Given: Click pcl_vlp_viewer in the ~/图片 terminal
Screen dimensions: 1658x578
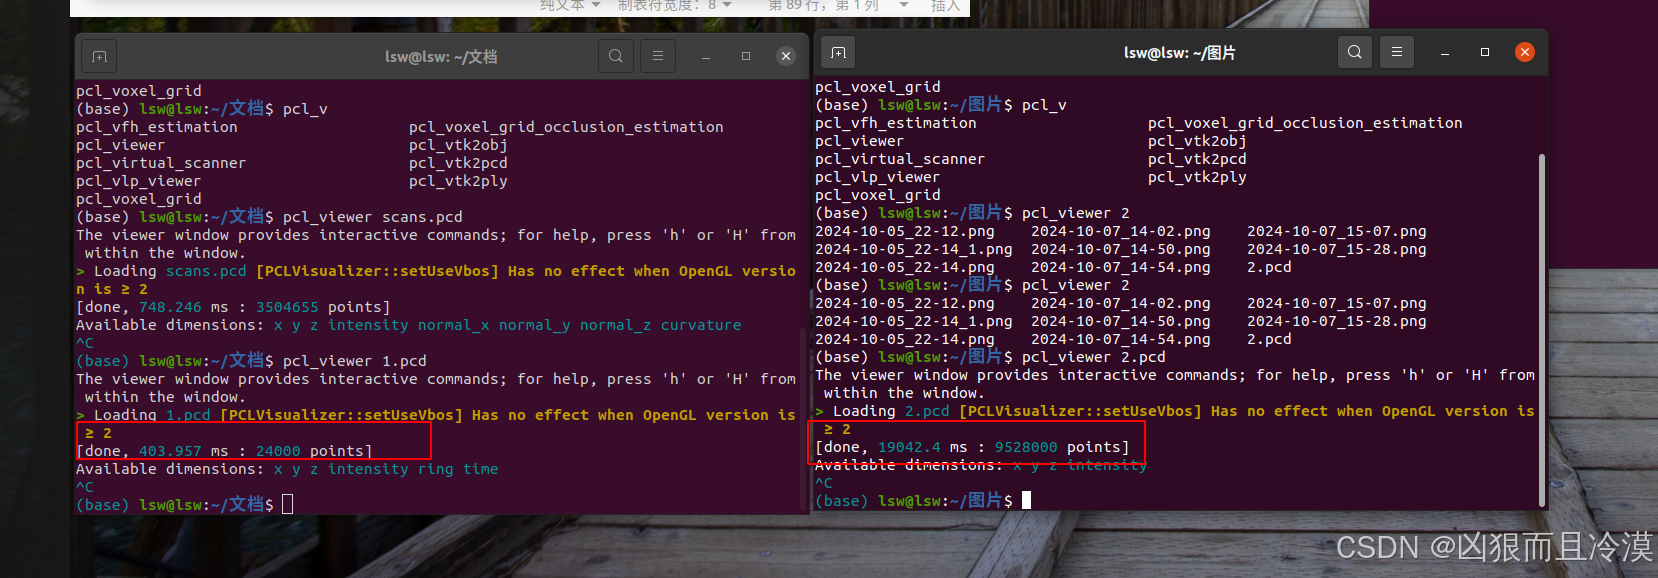Looking at the screenshot, I should click(x=878, y=177).
